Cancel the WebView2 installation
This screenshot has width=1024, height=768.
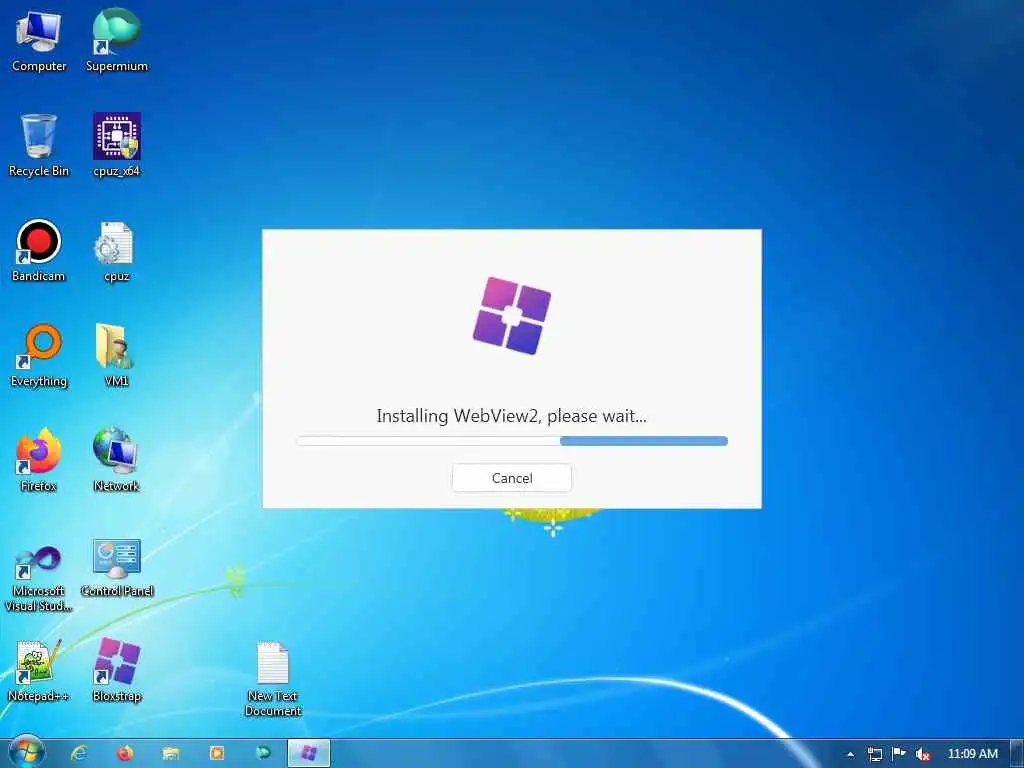(x=511, y=478)
